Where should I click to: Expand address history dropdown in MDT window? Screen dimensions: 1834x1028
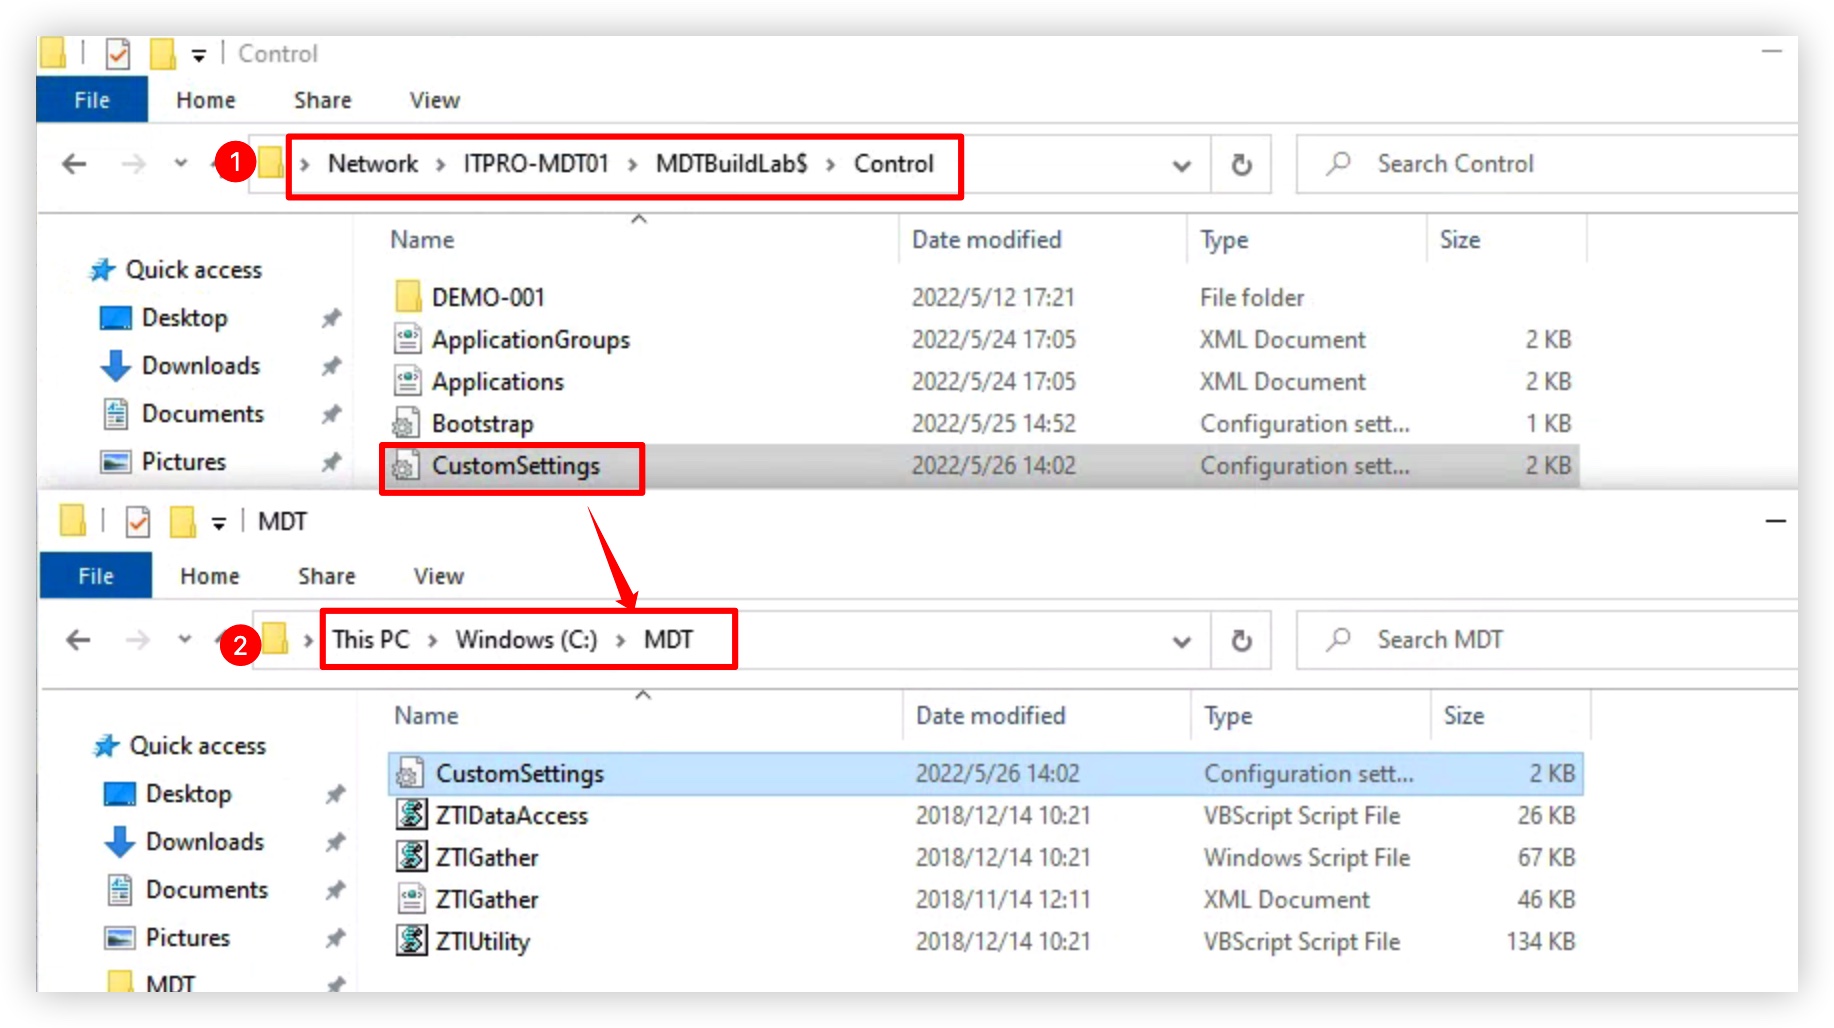(1182, 642)
